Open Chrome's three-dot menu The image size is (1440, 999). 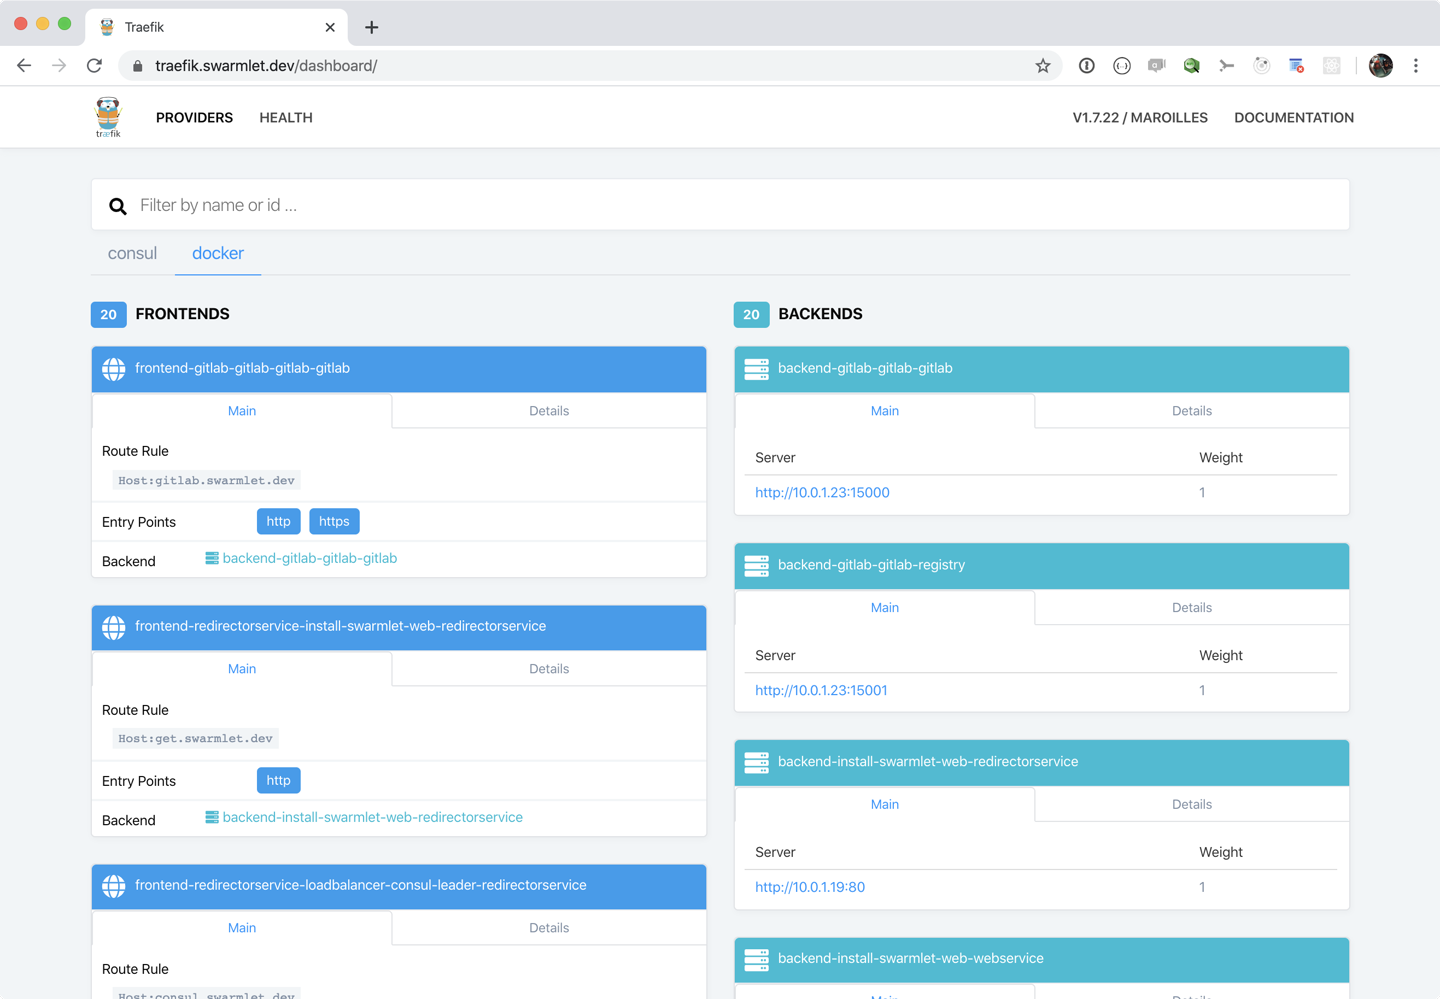click(1415, 66)
